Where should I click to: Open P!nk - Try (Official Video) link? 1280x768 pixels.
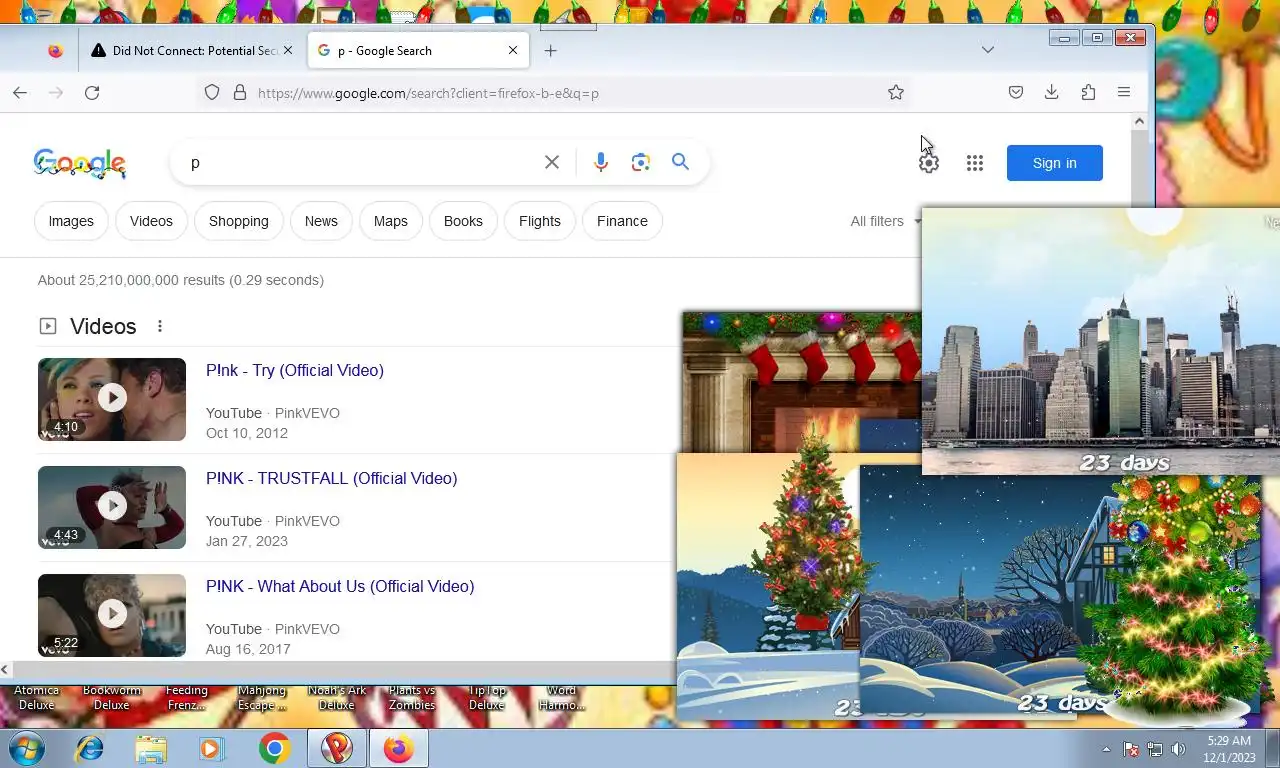pos(295,370)
